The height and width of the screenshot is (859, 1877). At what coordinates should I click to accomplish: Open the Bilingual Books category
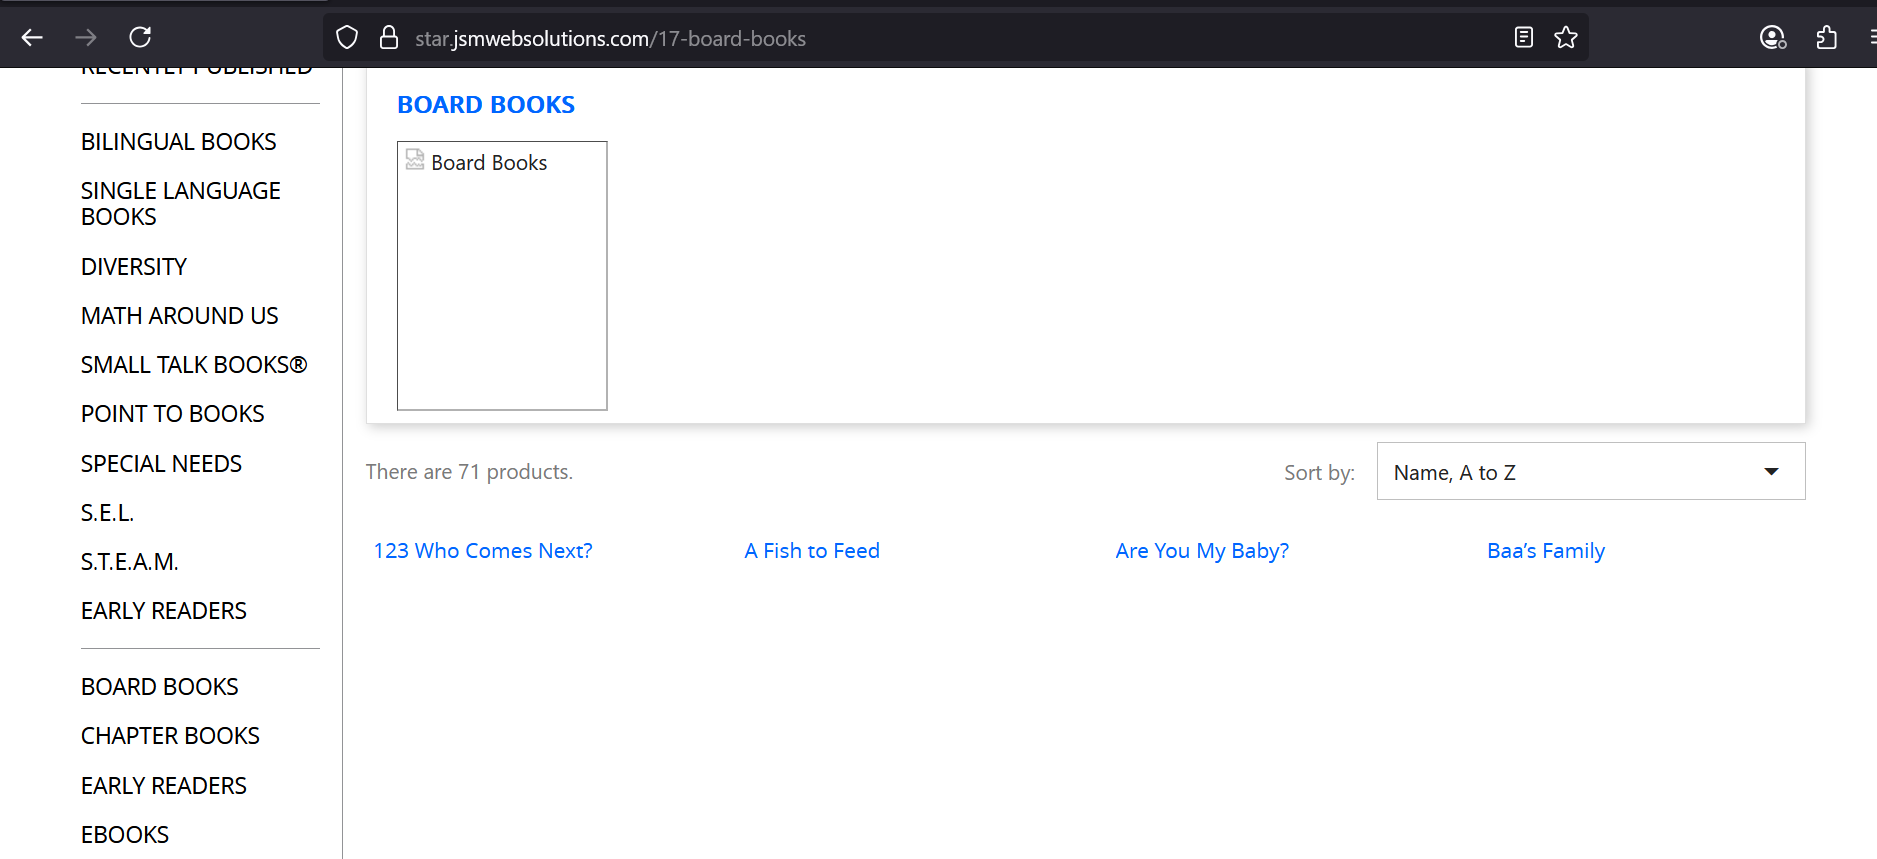(178, 142)
